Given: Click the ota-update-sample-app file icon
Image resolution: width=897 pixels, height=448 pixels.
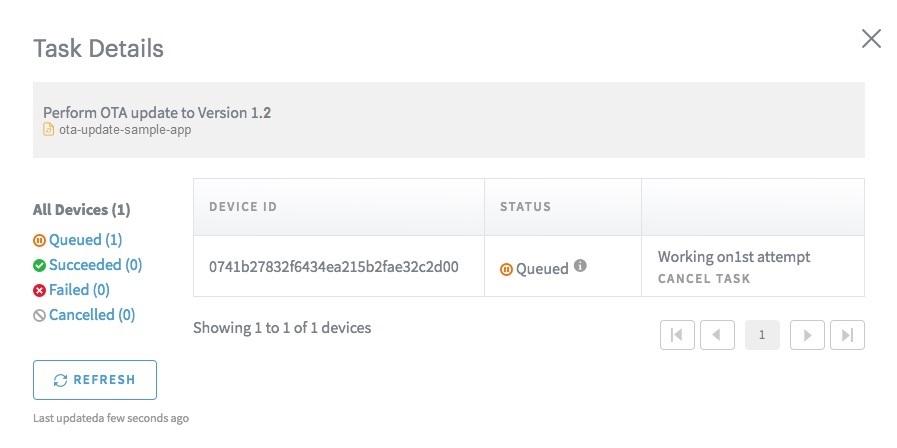Looking at the screenshot, I should [x=49, y=129].
